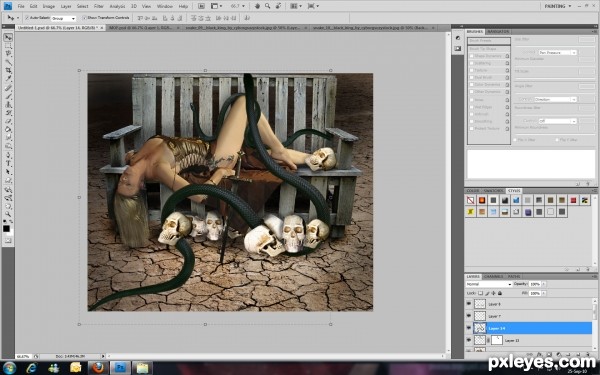
Task: Open the Opacity slider arrow in Layers
Action: click(544, 284)
